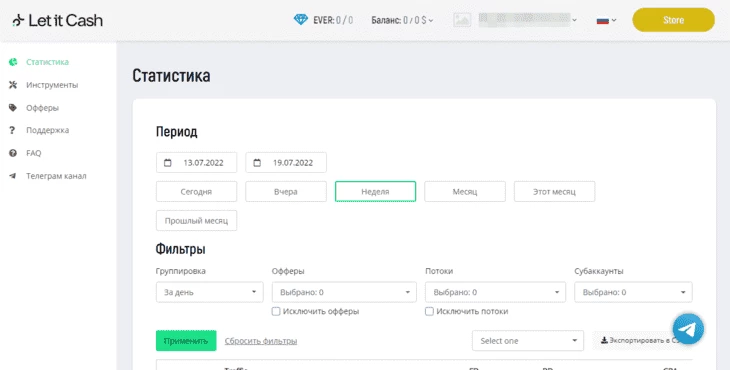The width and height of the screenshot is (730, 370).
Task: Click the Сбросить фильтры link
Action: [x=261, y=341]
